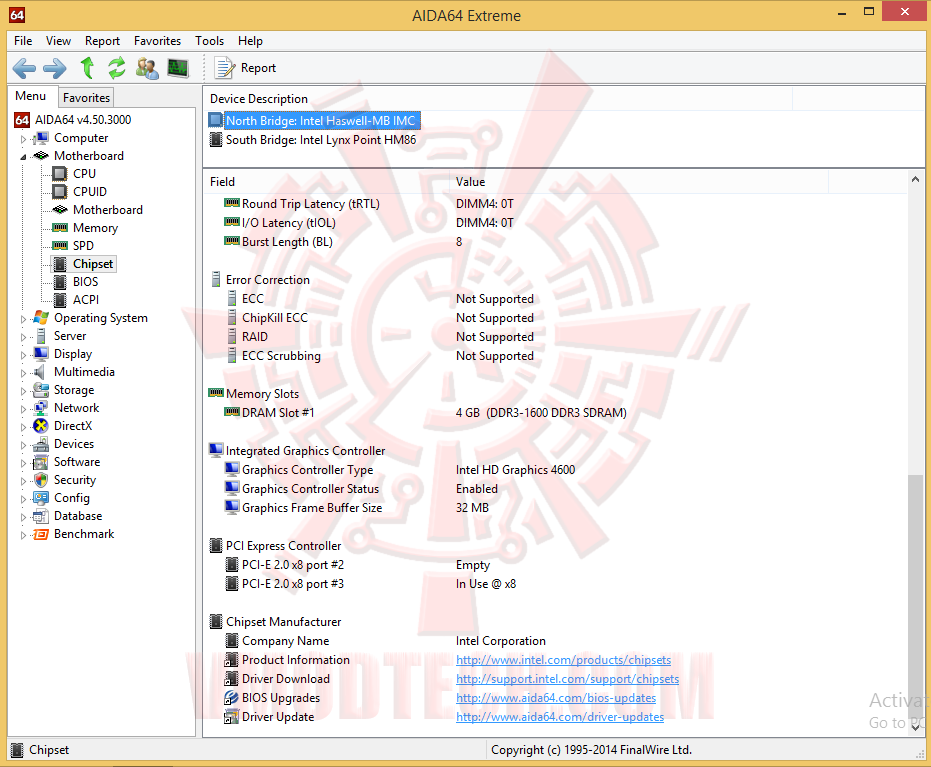The height and width of the screenshot is (767, 931).
Task: Select South Bridge: Intel Lynx Point HM86
Action: coord(321,140)
